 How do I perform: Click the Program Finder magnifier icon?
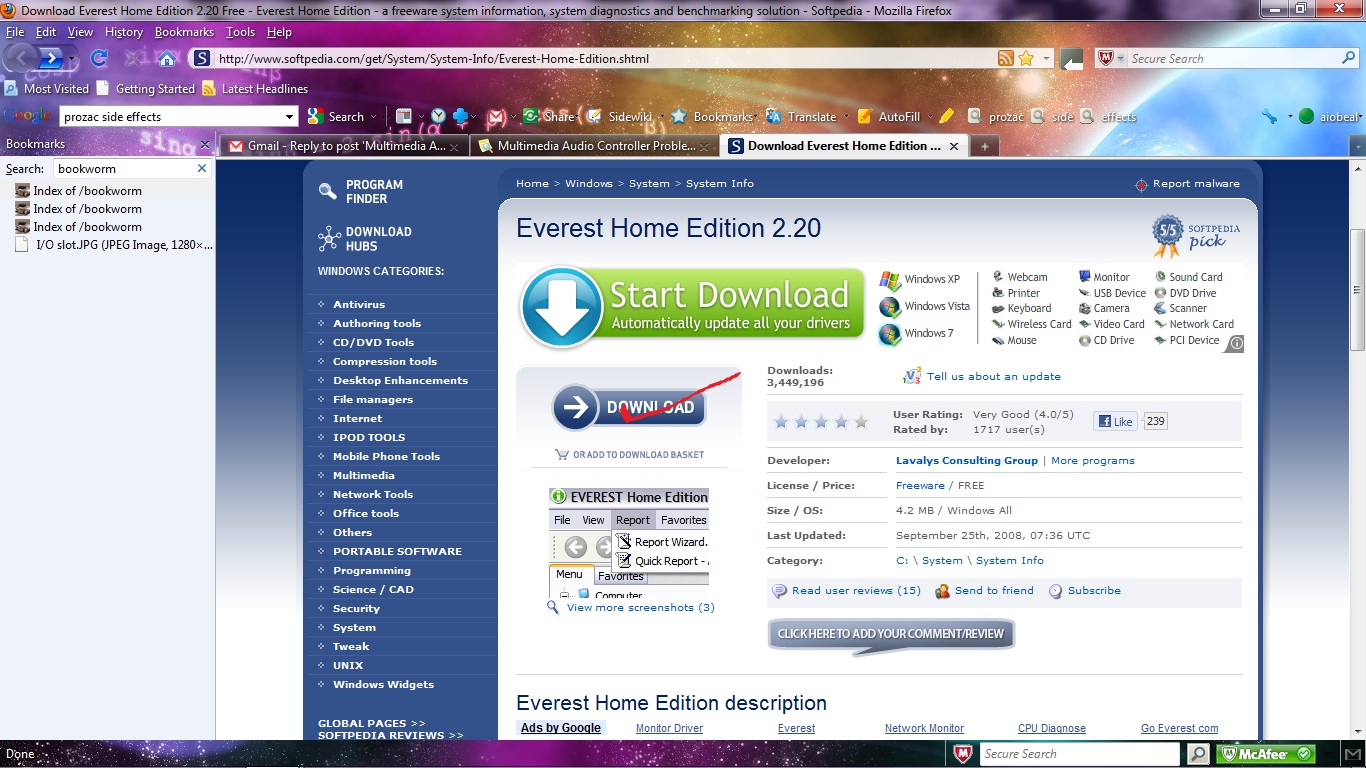327,191
